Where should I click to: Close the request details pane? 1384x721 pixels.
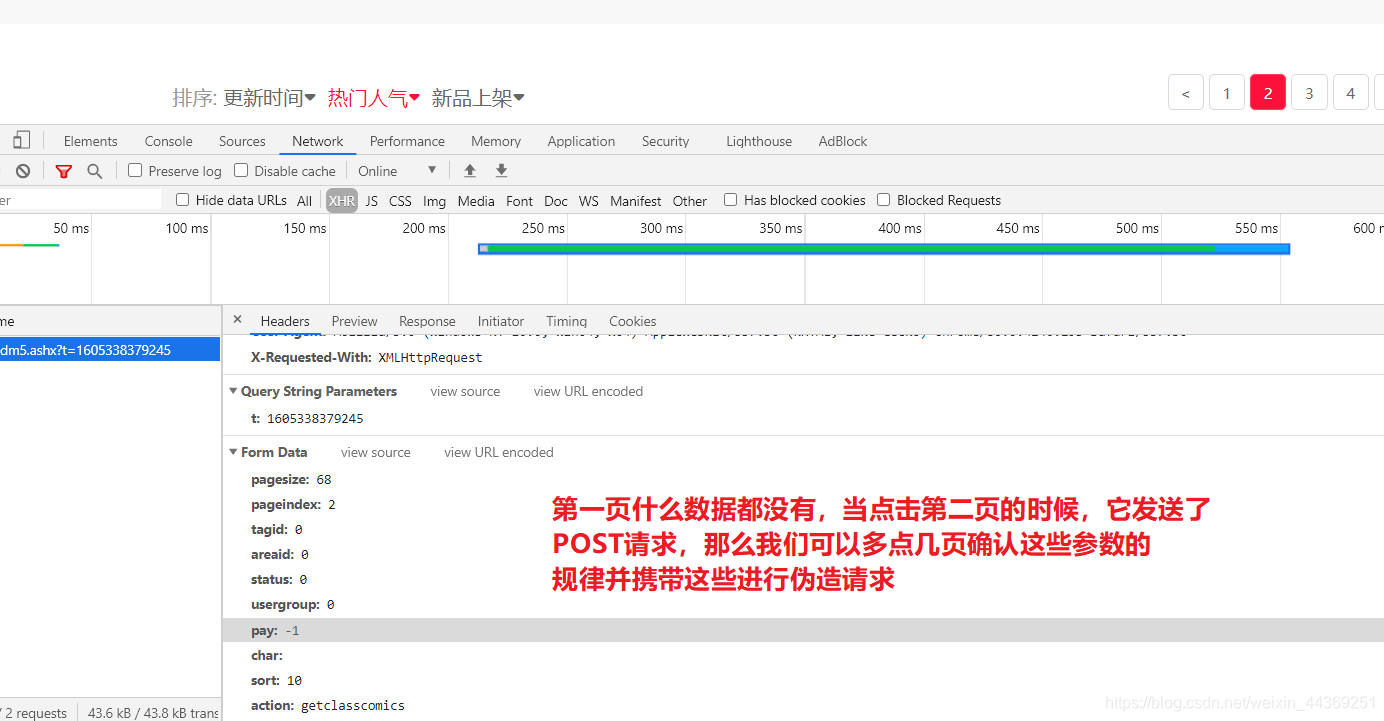click(237, 320)
